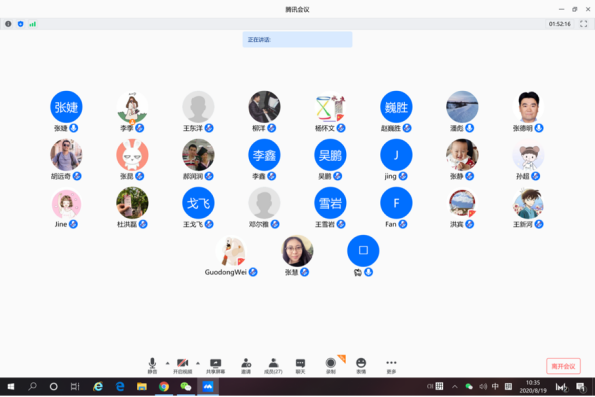Open the members (27) list
This screenshot has width=595, height=397.
(x=273, y=365)
